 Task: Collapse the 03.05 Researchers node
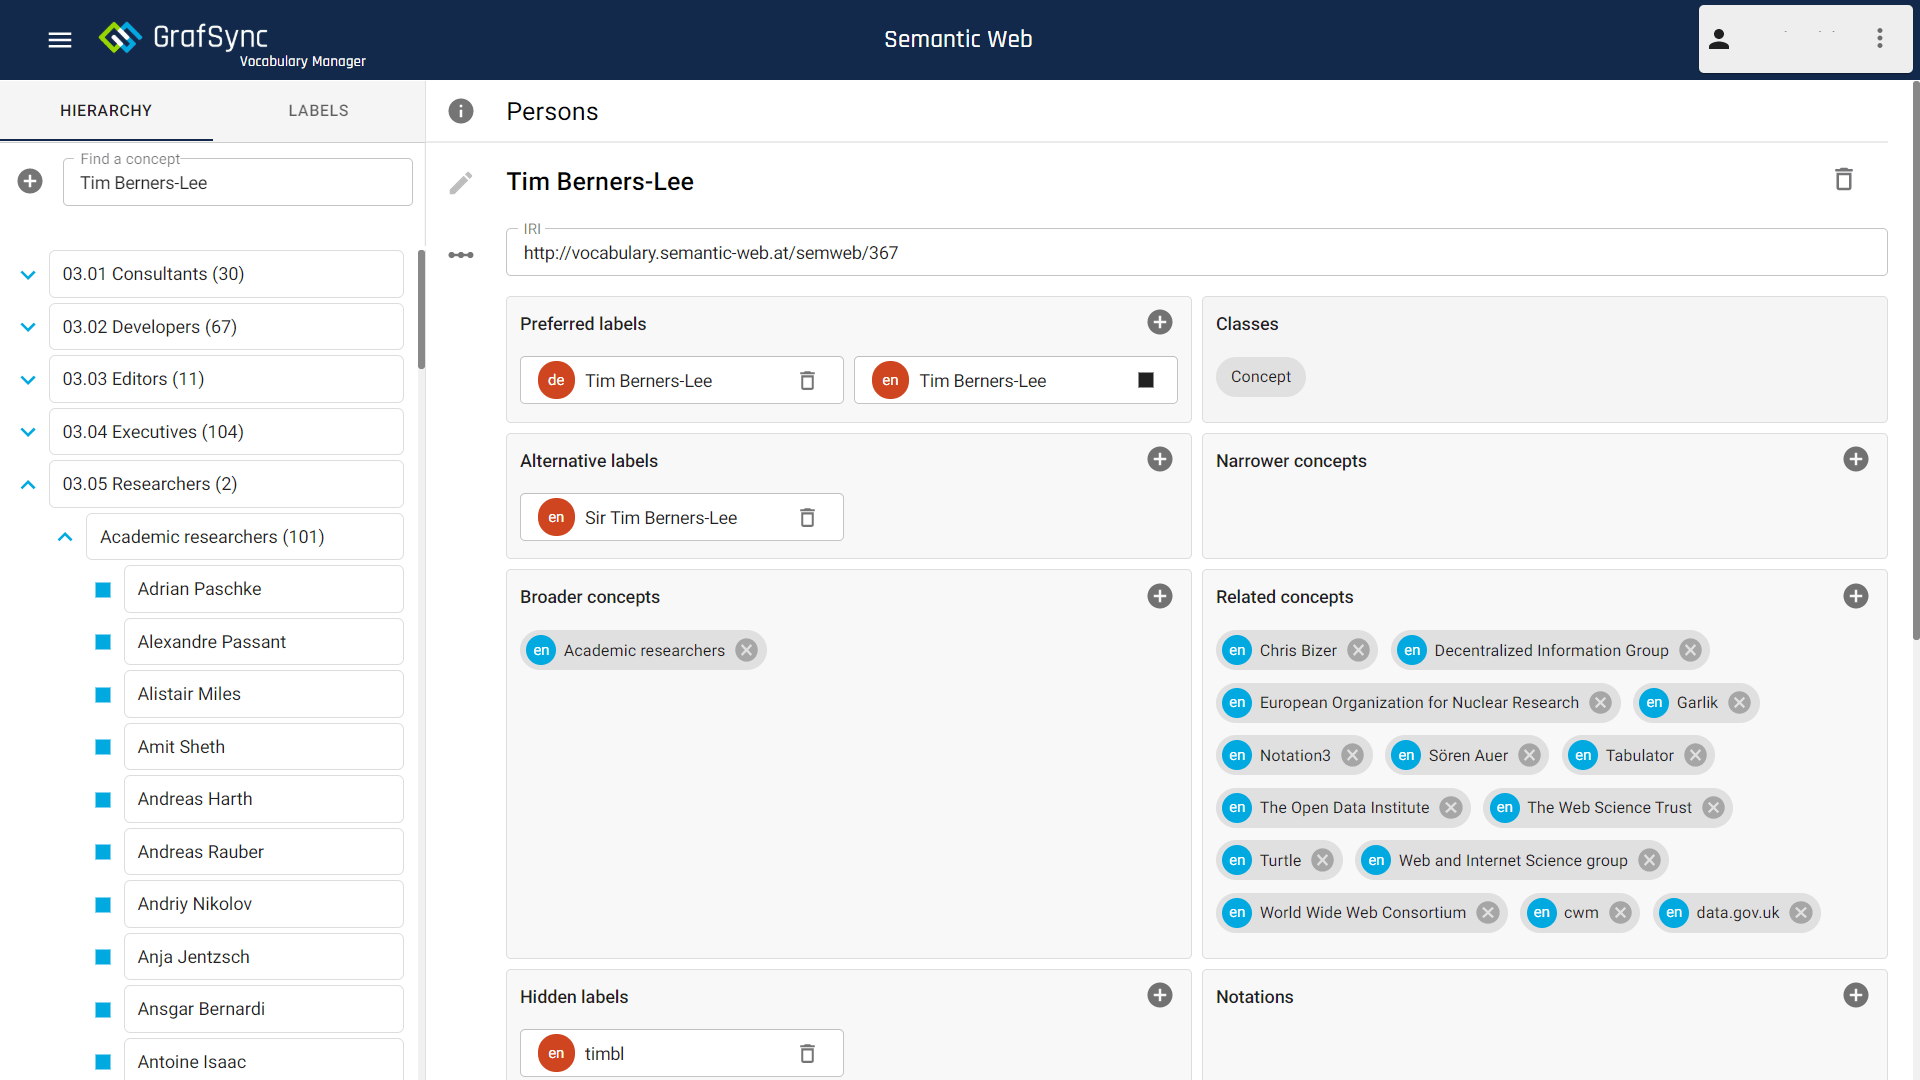point(28,485)
